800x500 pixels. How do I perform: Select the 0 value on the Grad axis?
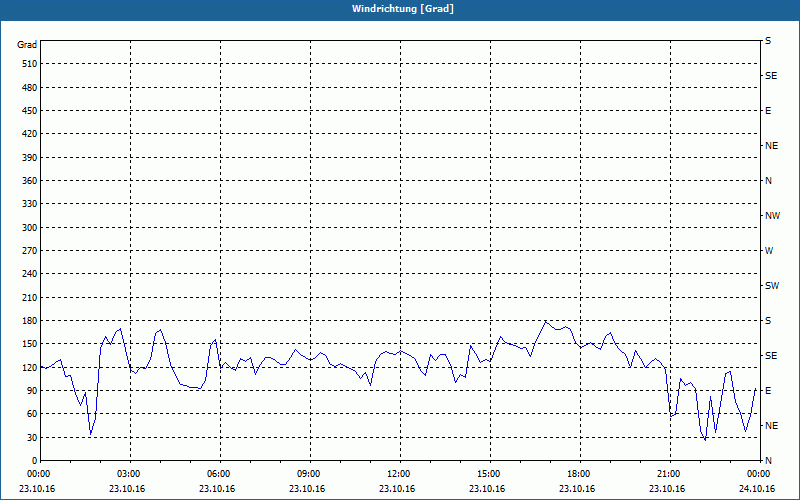pos(34,461)
